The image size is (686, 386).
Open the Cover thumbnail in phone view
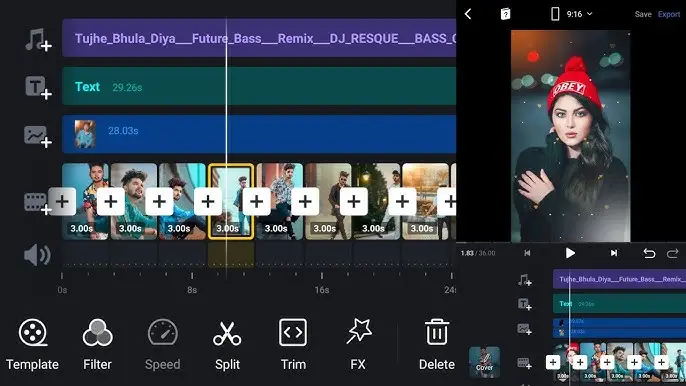click(x=484, y=362)
